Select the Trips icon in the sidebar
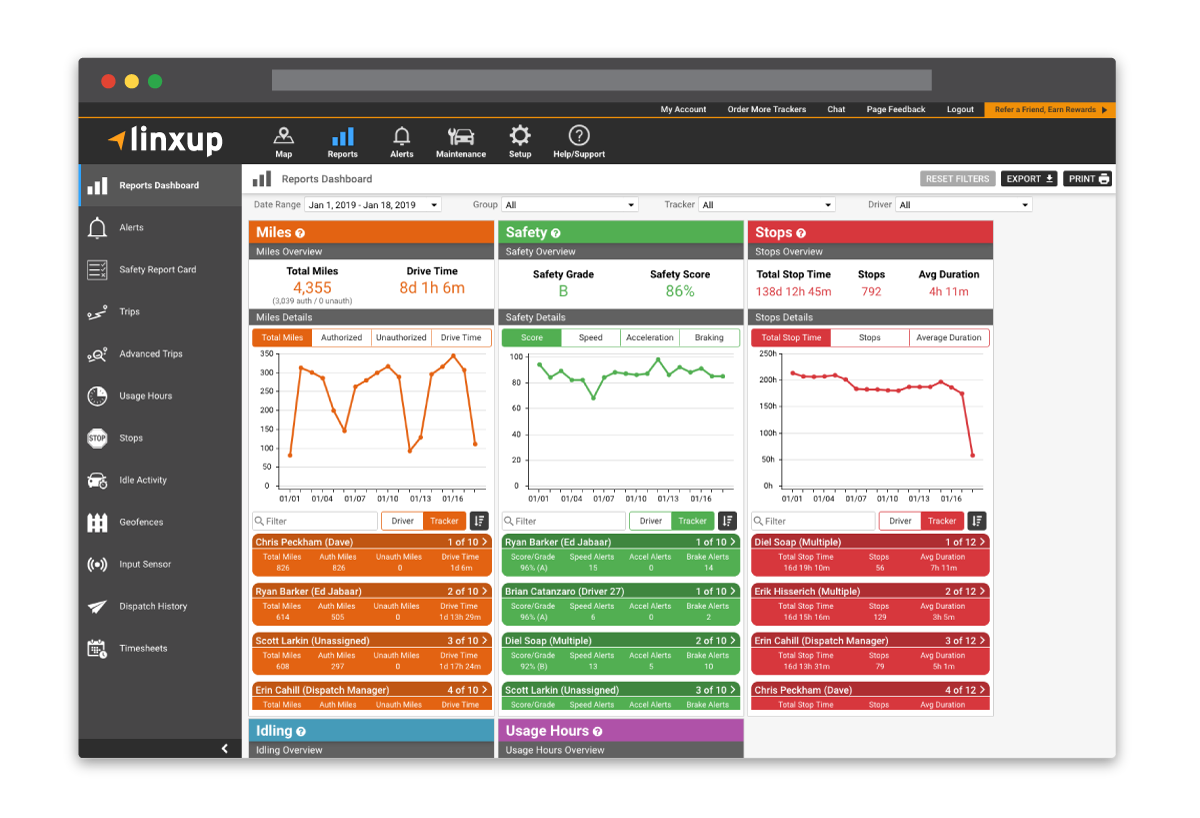 97,311
